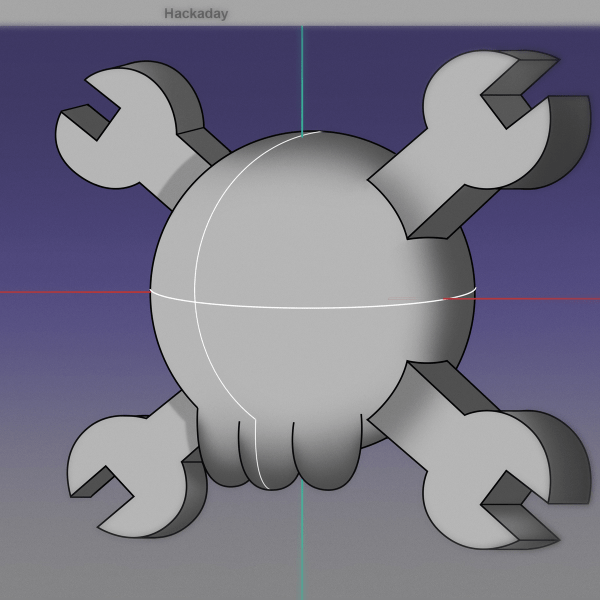The height and width of the screenshot is (600, 600).
Task: Select the red horizontal axis right of sphere
Action: [540, 297]
